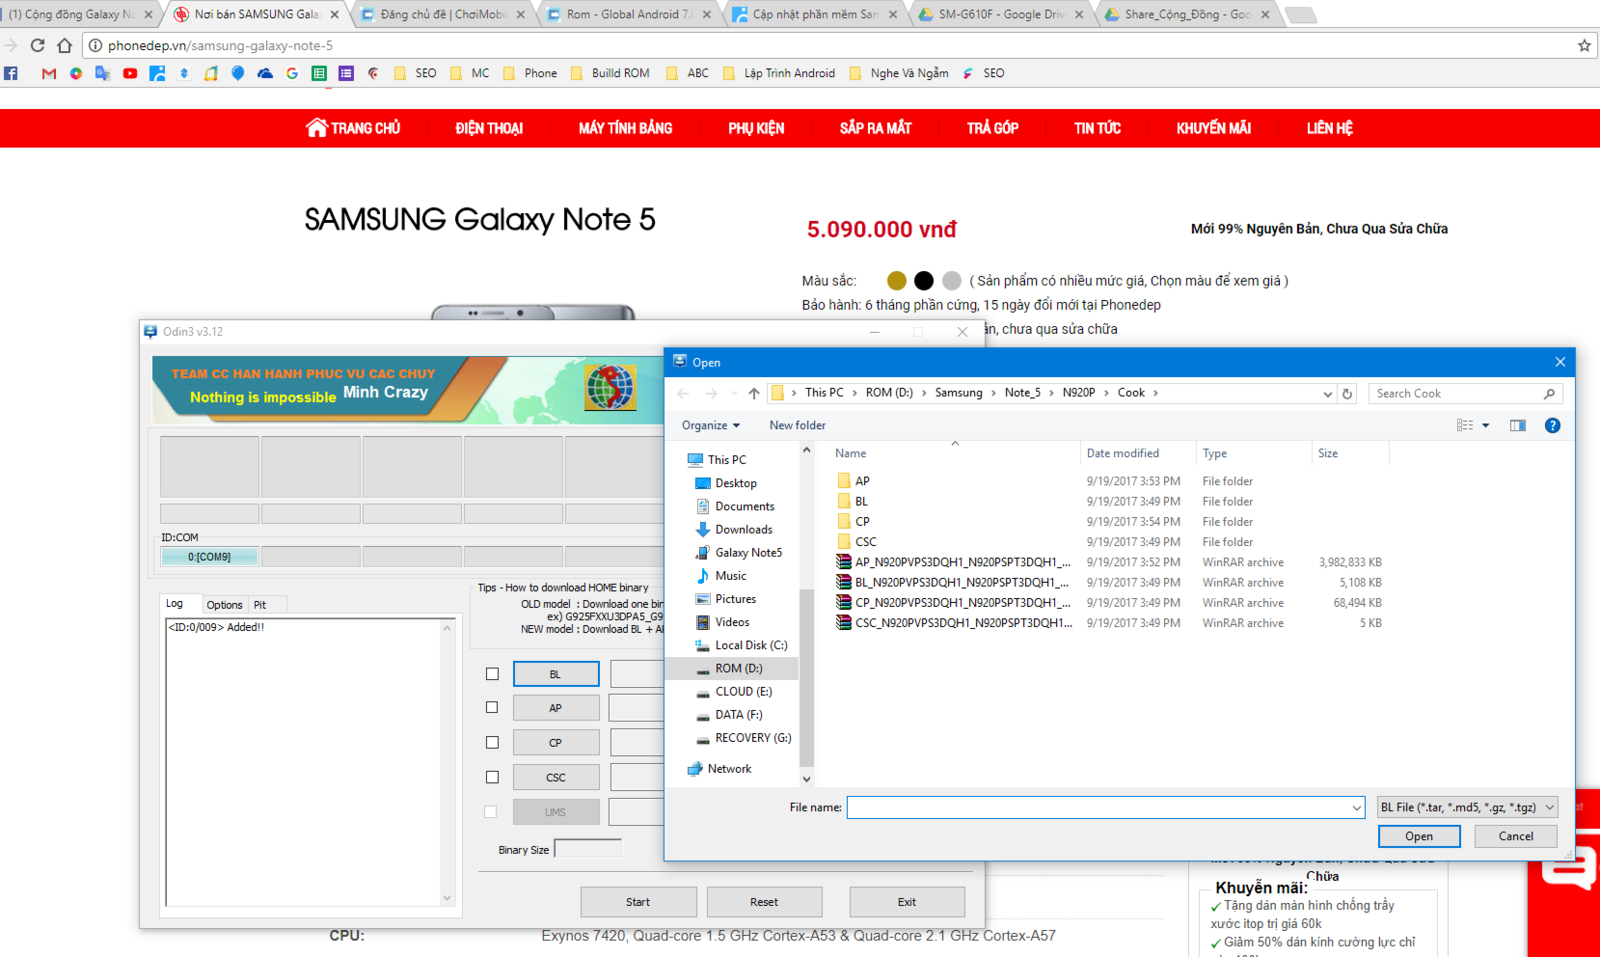The width and height of the screenshot is (1600, 957).
Task: Open the Buiild ROM bookmark folder
Action: pos(610,73)
